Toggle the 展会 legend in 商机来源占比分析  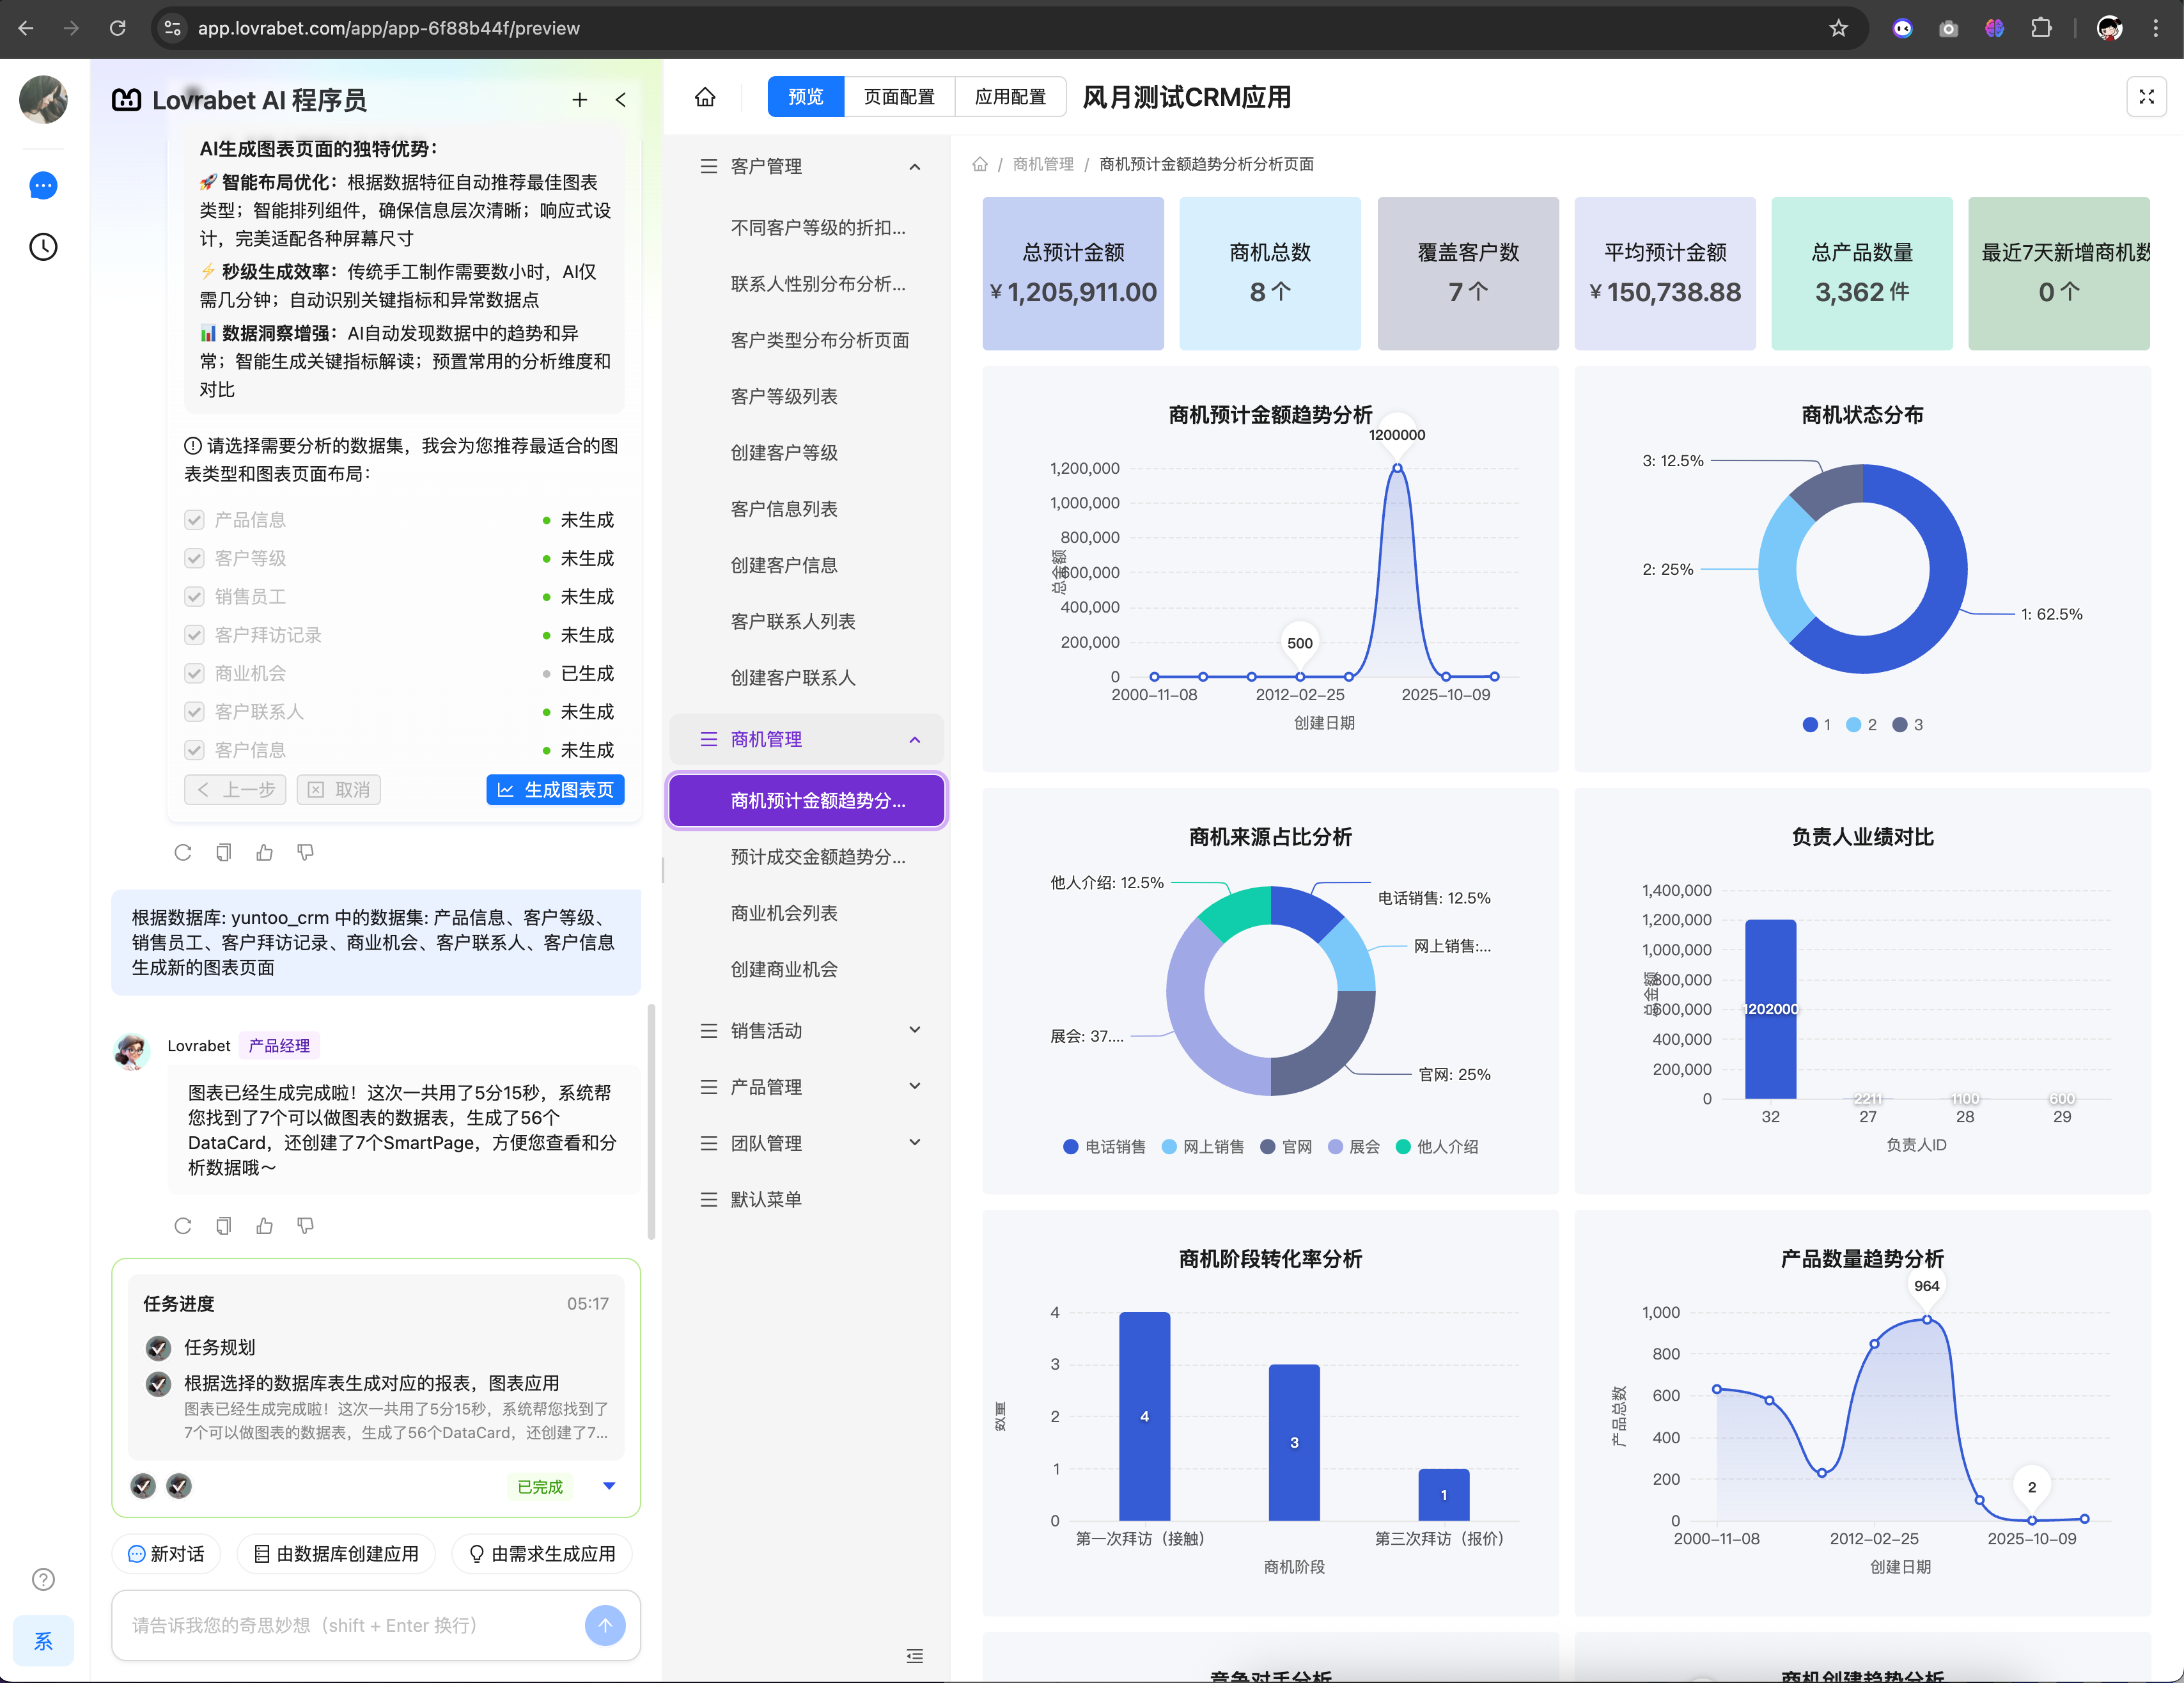[x=1353, y=1147]
